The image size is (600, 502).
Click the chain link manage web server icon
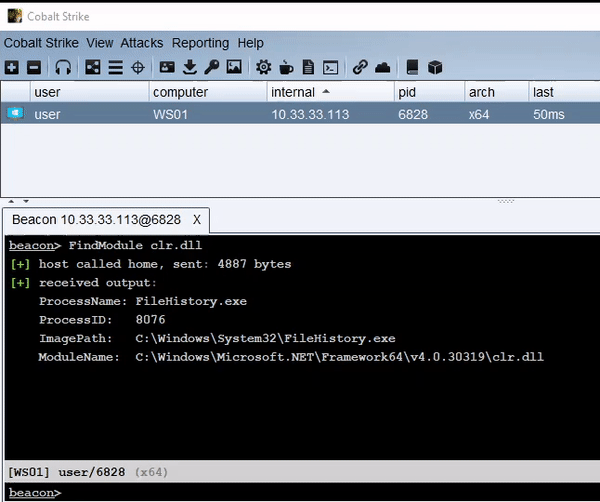360,68
